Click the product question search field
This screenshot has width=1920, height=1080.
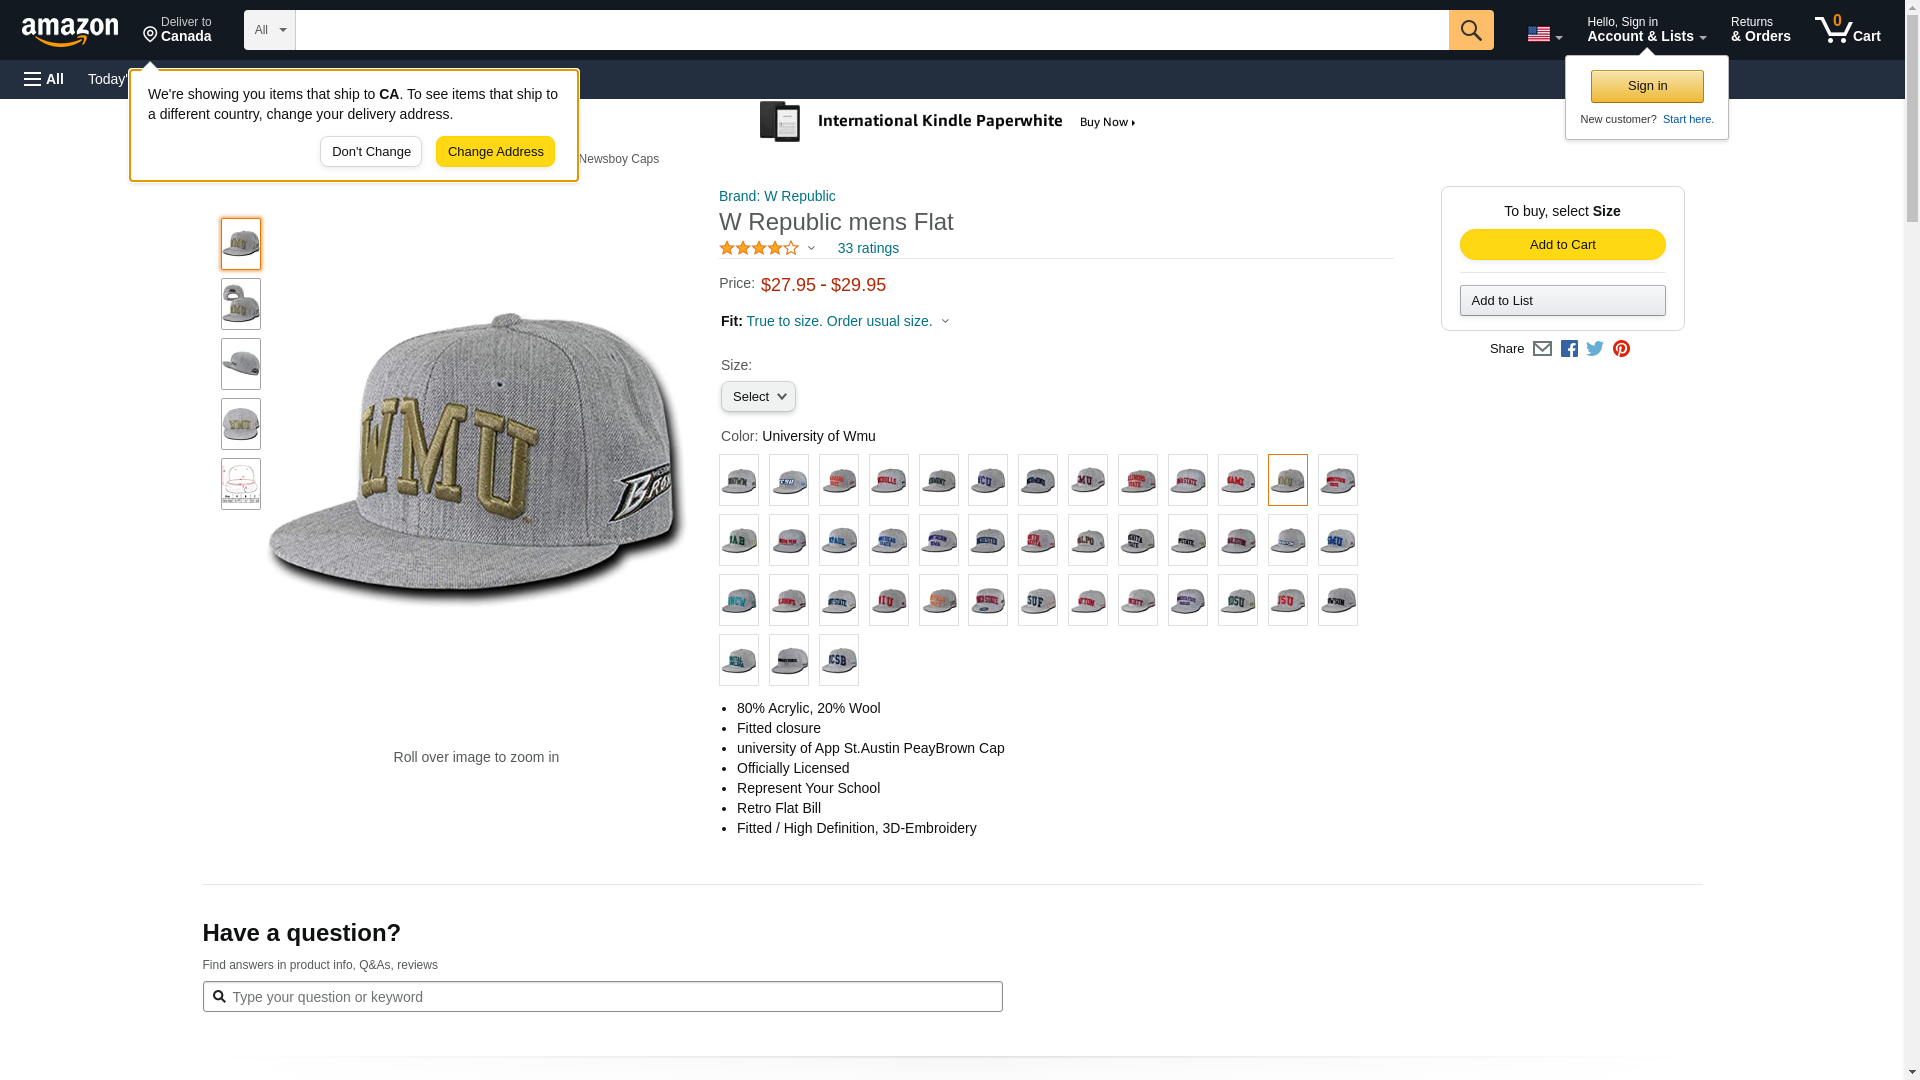602,997
